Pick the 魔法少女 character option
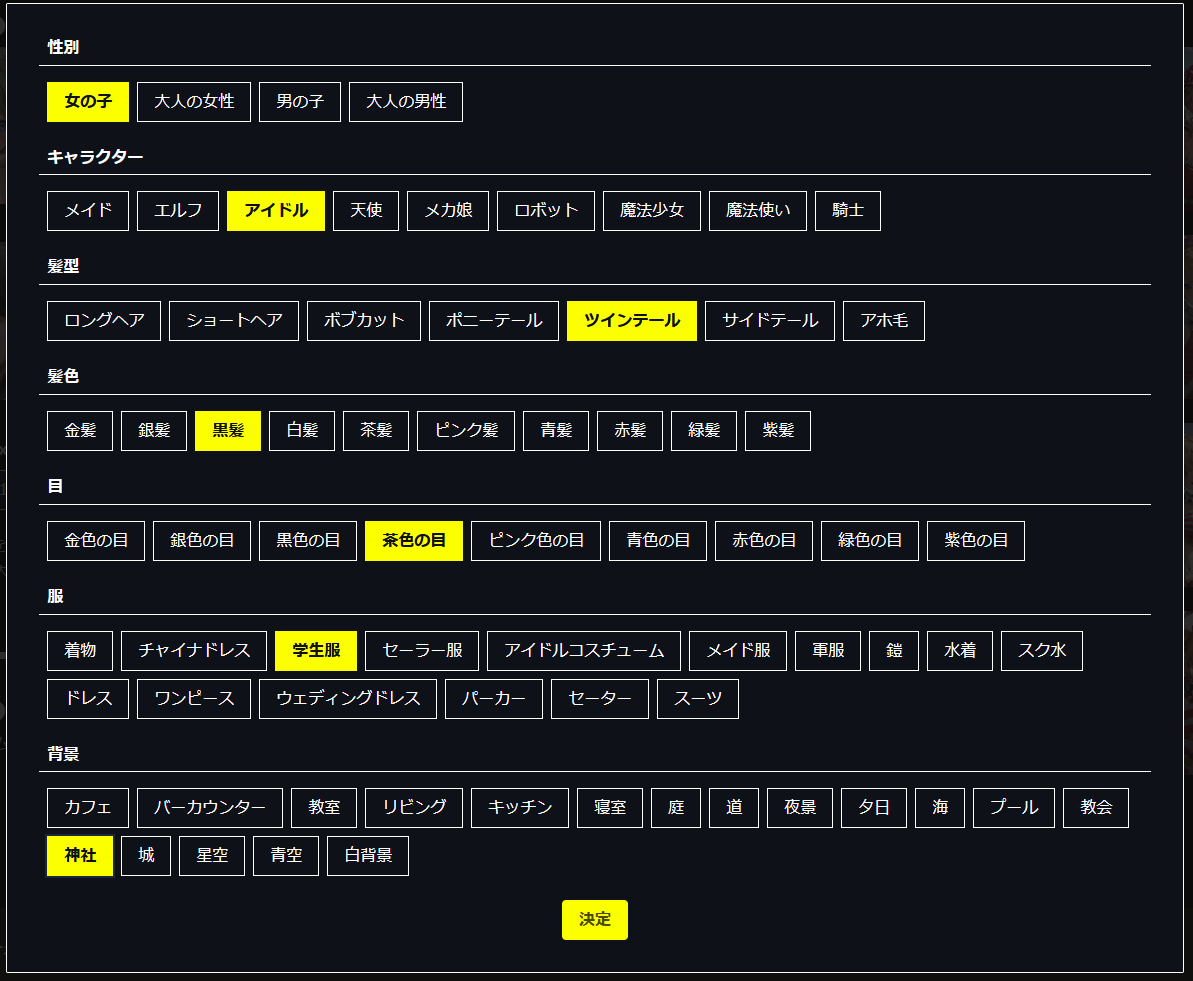The height and width of the screenshot is (981, 1193). tap(652, 211)
